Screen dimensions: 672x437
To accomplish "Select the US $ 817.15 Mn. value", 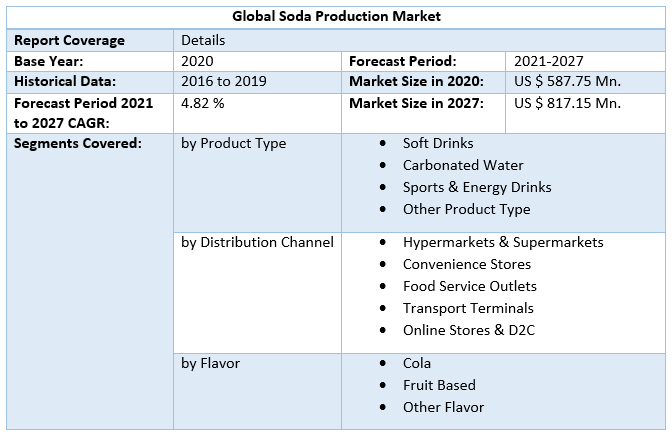I will pyautogui.click(x=567, y=102).
